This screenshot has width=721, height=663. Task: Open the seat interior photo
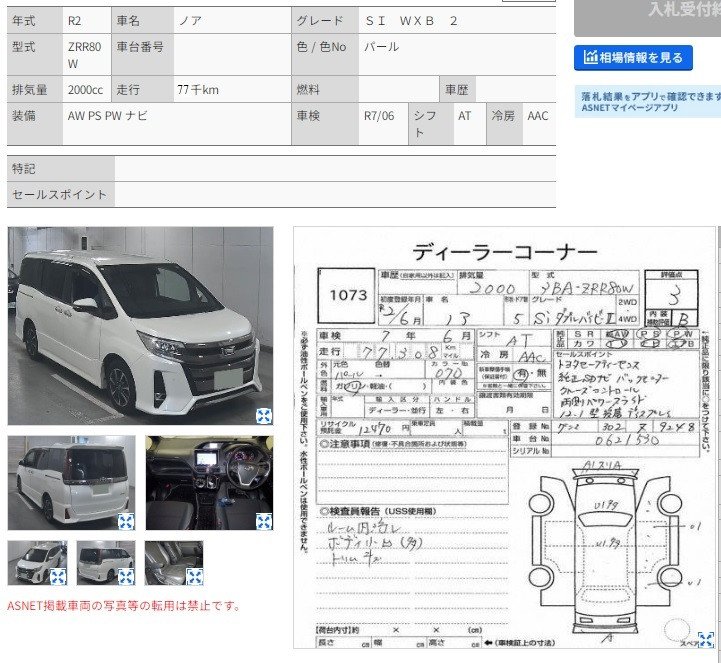[174, 563]
